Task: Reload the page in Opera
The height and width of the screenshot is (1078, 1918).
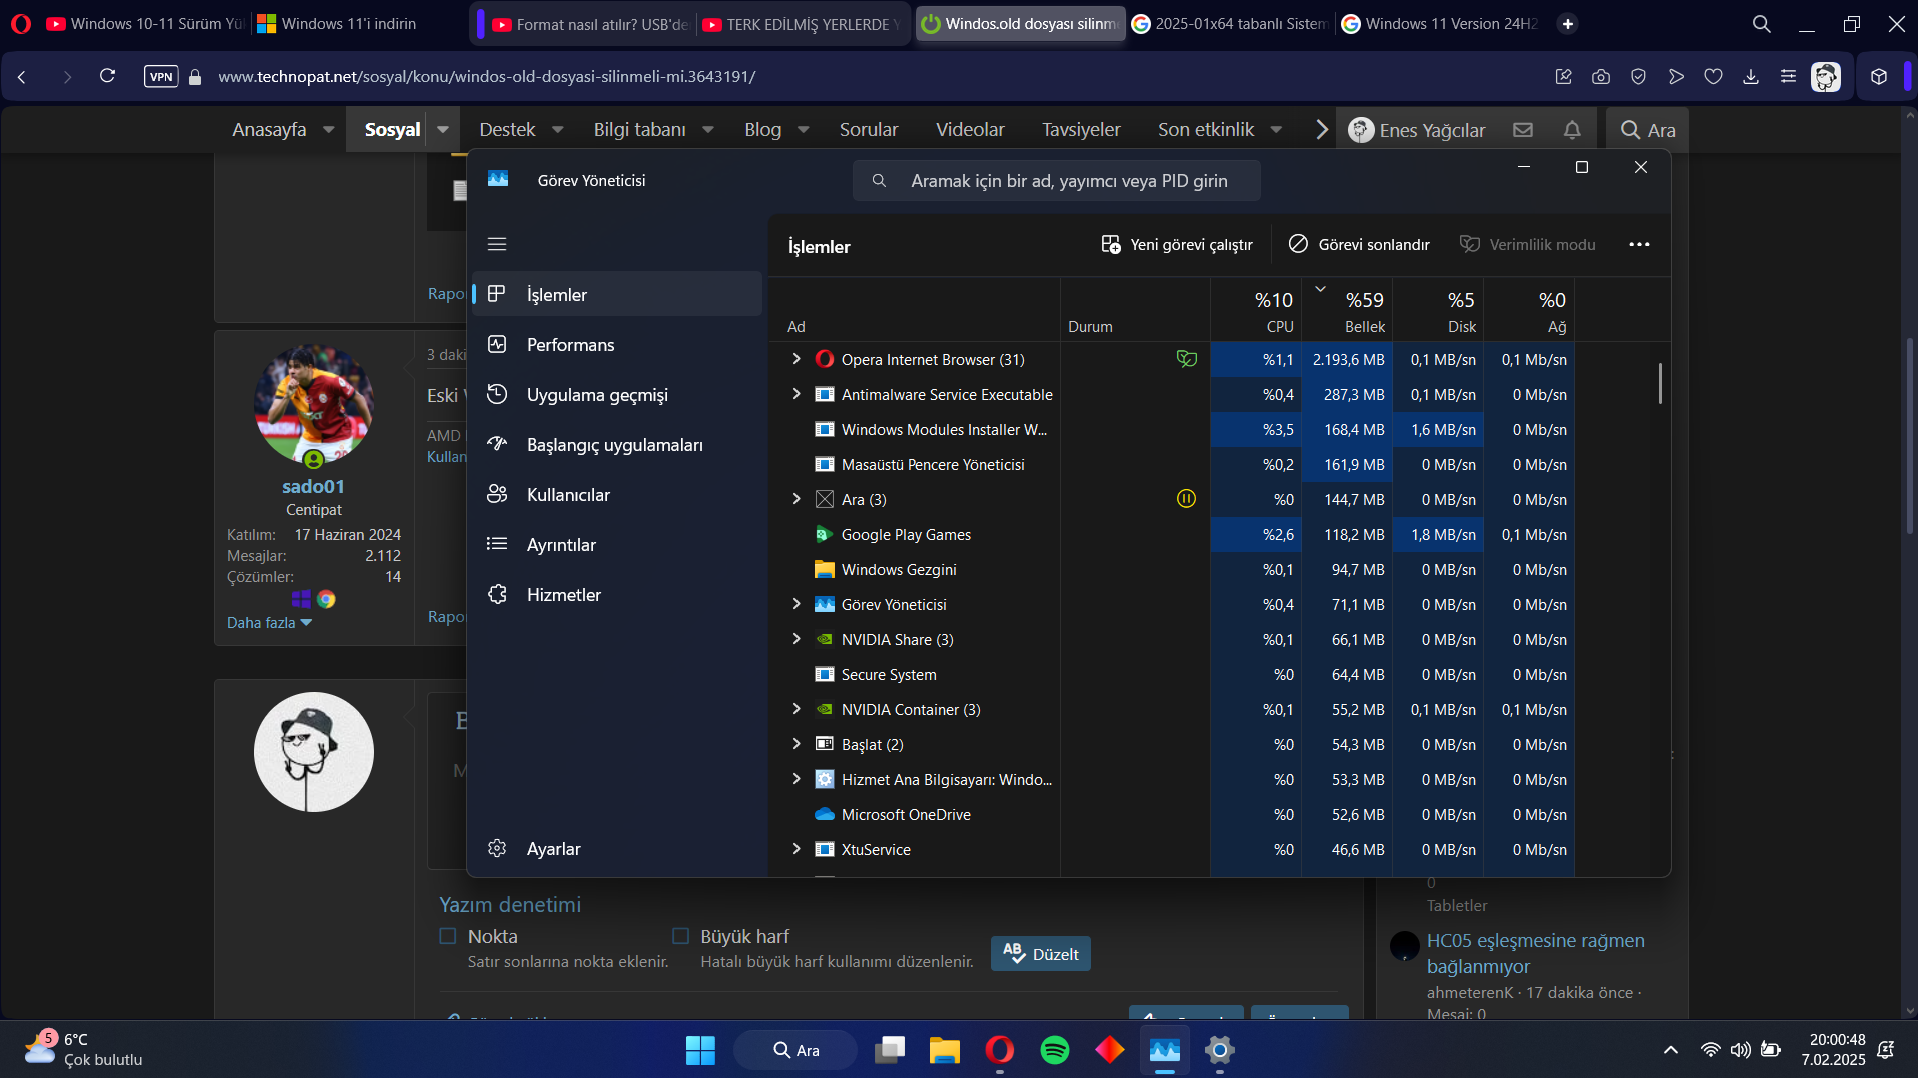Action: point(108,76)
